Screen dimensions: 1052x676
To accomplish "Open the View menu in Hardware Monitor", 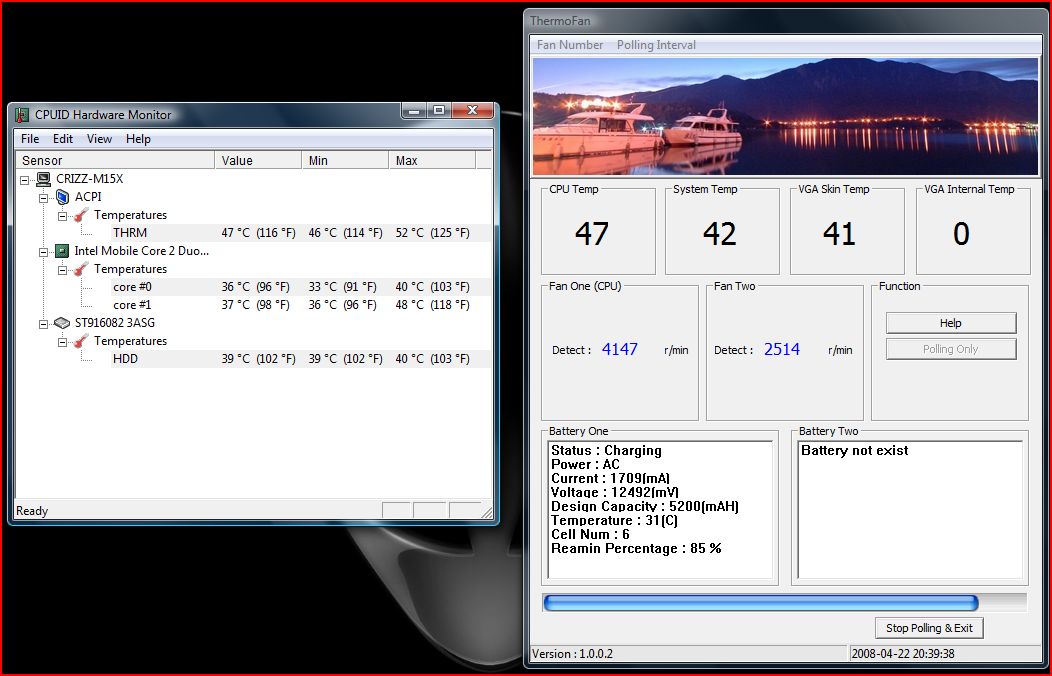I will [99, 139].
